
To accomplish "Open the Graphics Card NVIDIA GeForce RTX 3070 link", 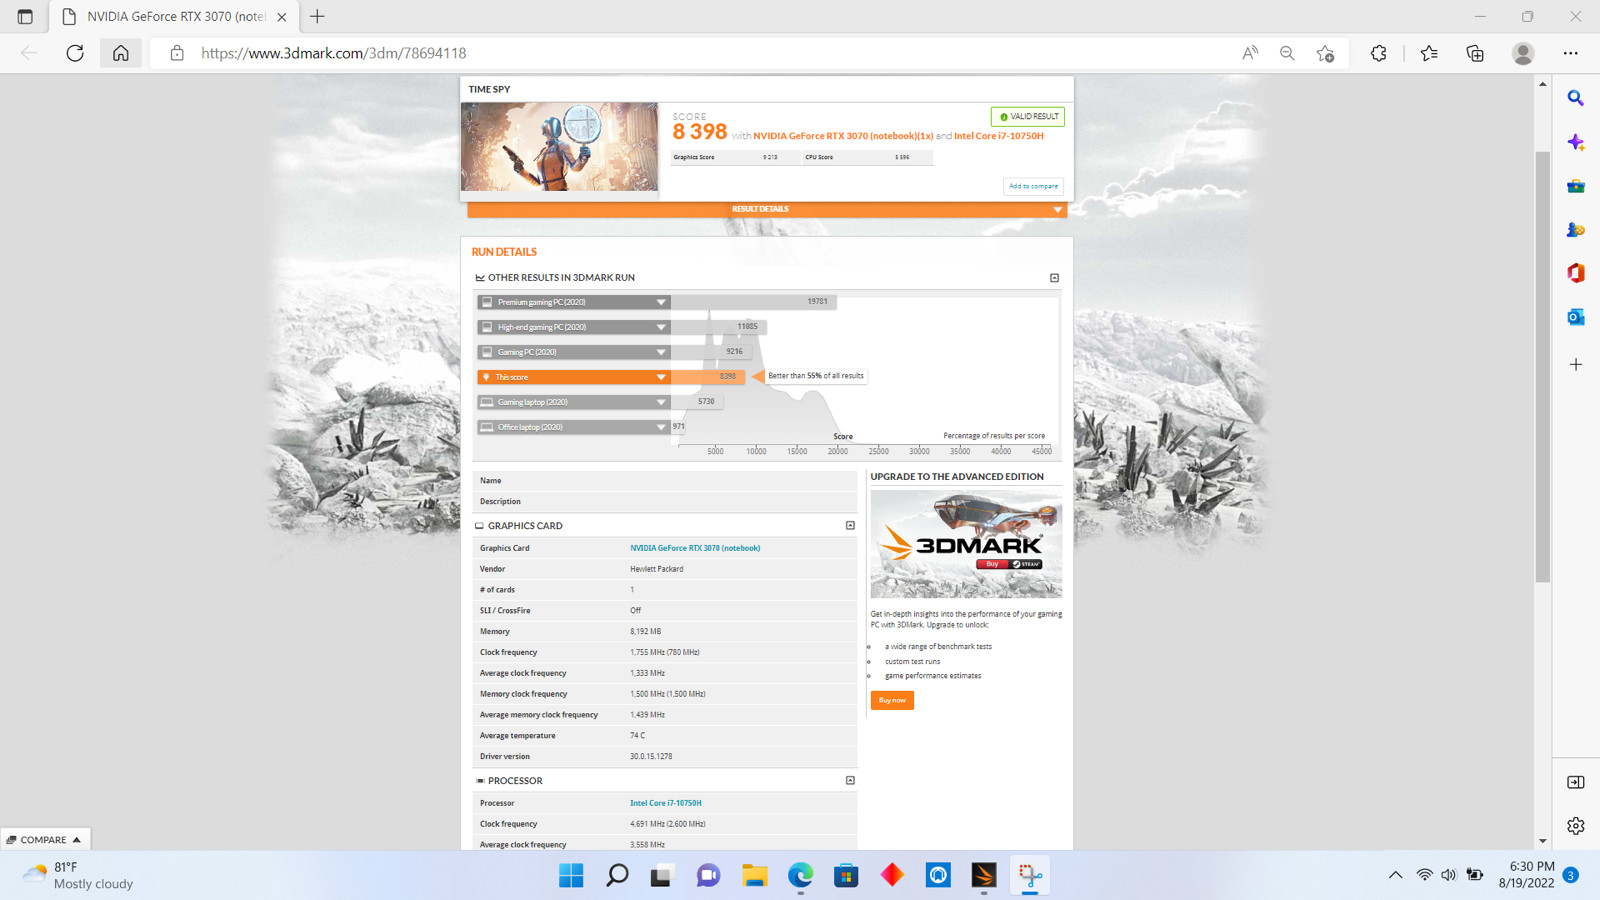I will point(695,548).
